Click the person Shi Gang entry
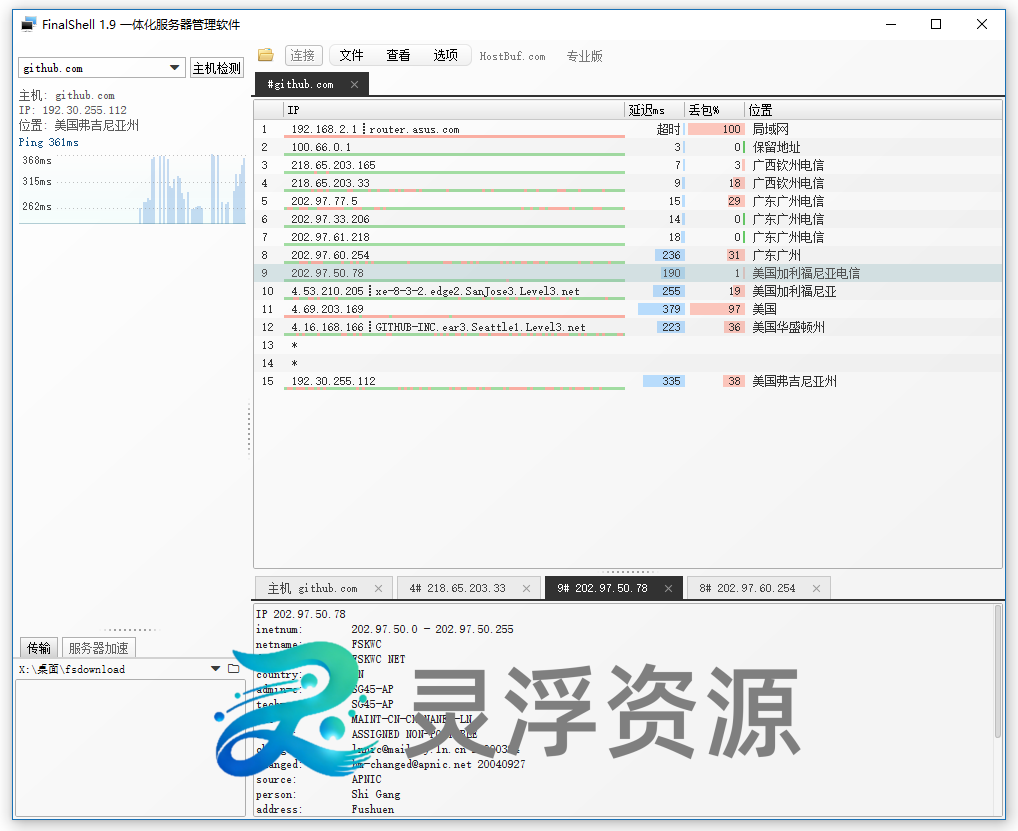 tap(376, 794)
